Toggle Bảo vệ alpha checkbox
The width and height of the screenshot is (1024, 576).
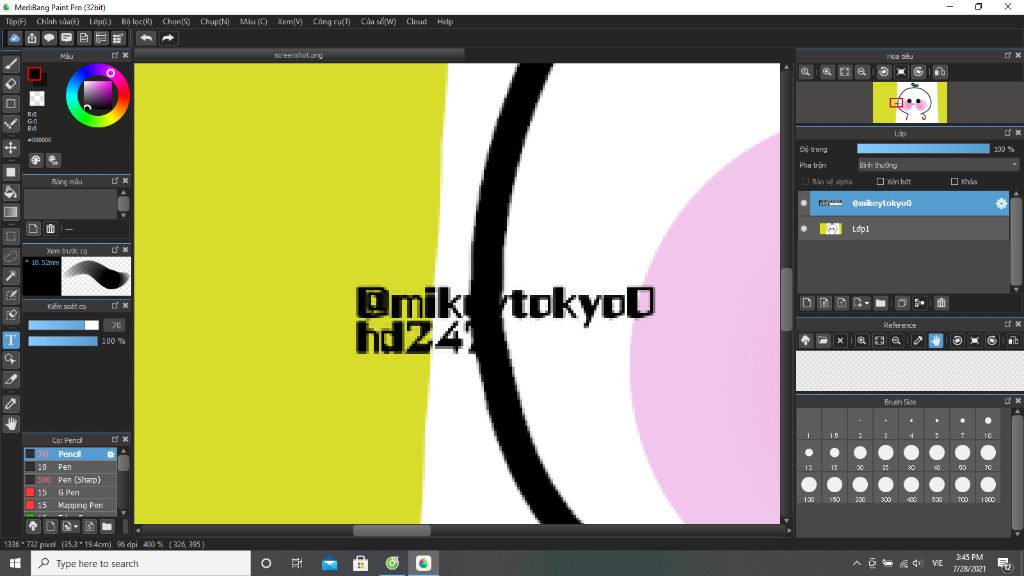805,182
